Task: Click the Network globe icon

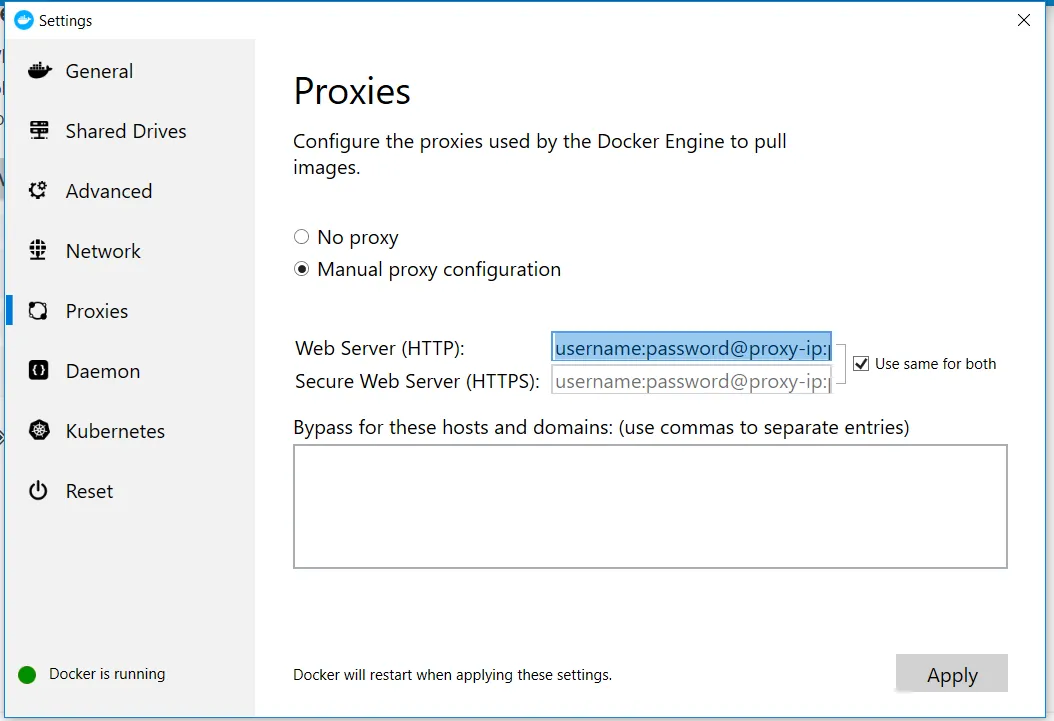Action: pyautogui.click(x=39, y=251)
